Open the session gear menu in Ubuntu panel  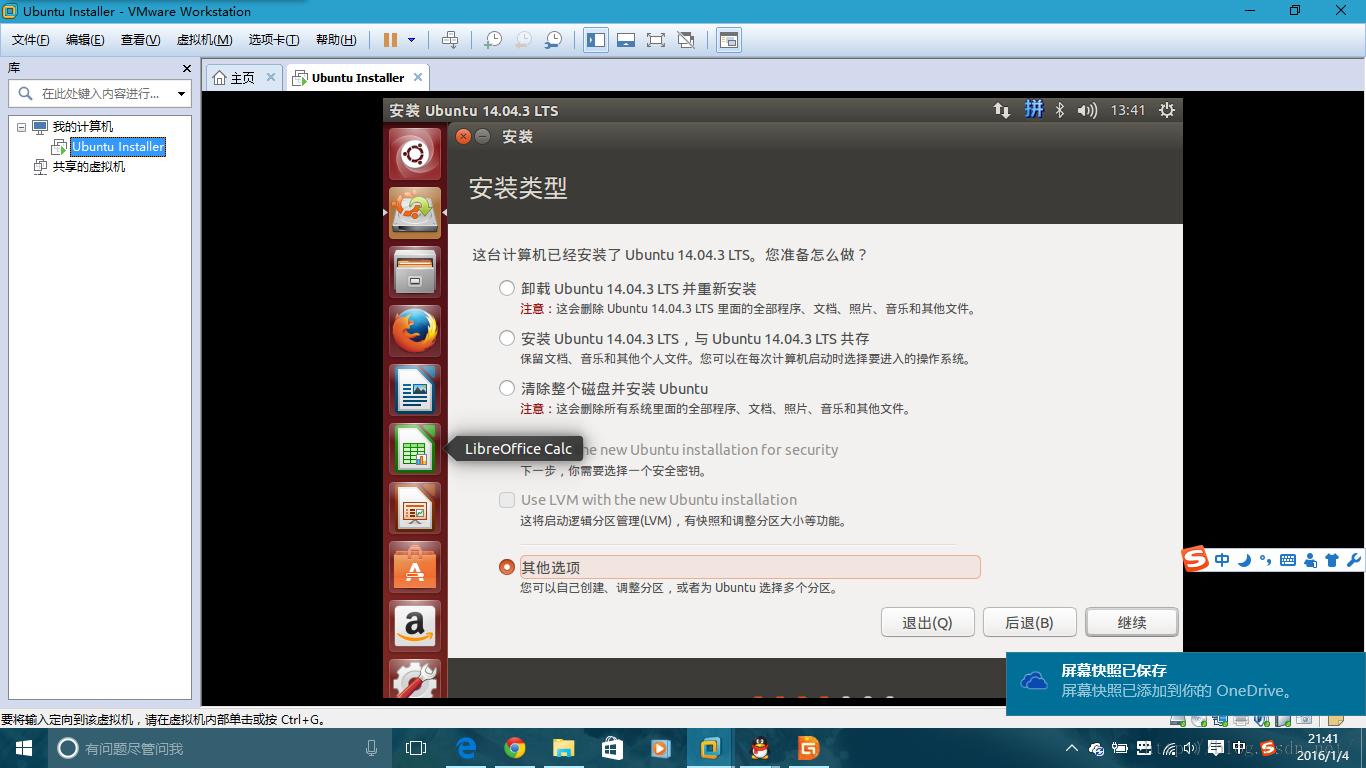coord(1166,110)
